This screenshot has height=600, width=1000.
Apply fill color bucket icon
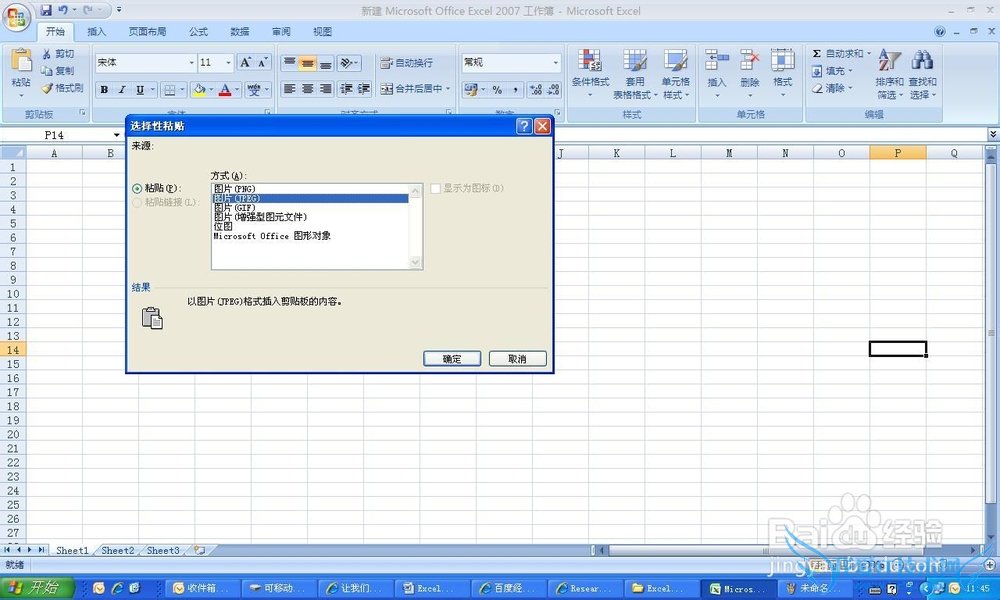(x=199, y=90)
